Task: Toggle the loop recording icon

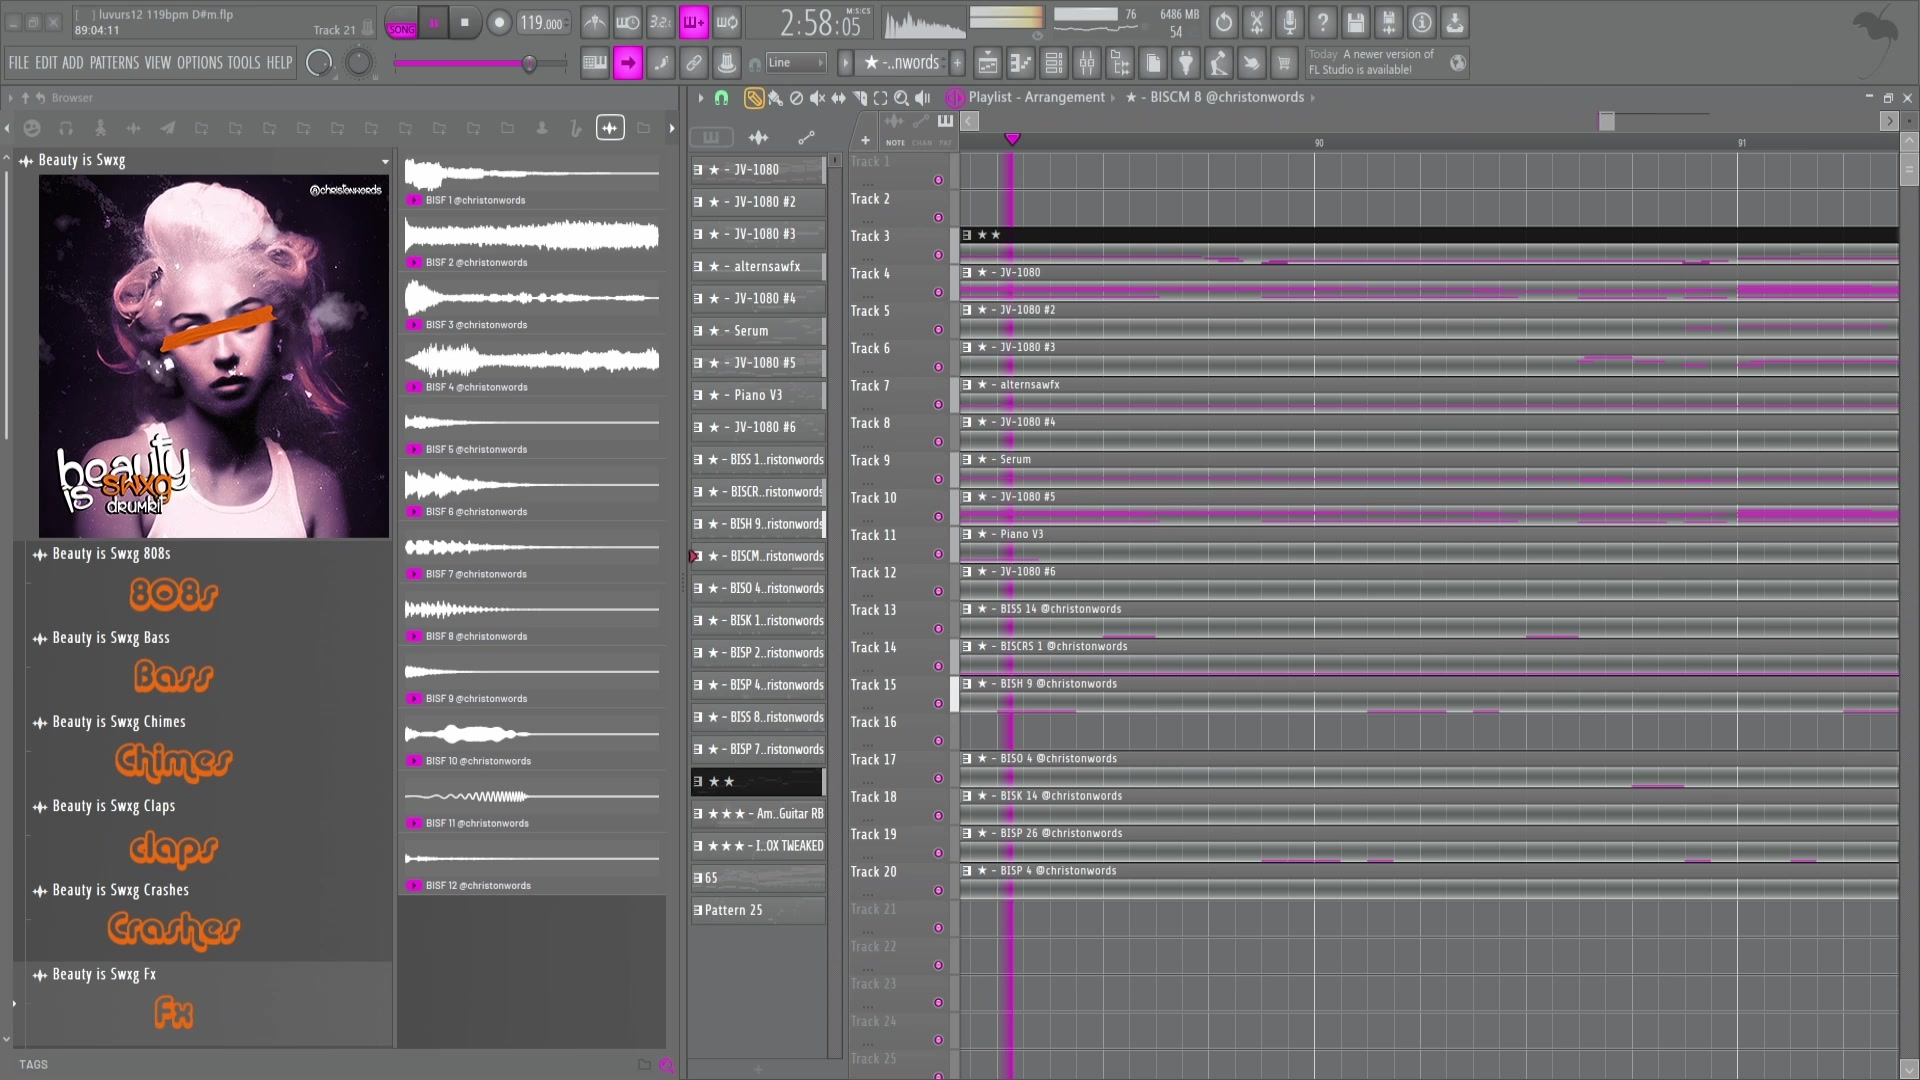Action: click(x=727, y=22)
